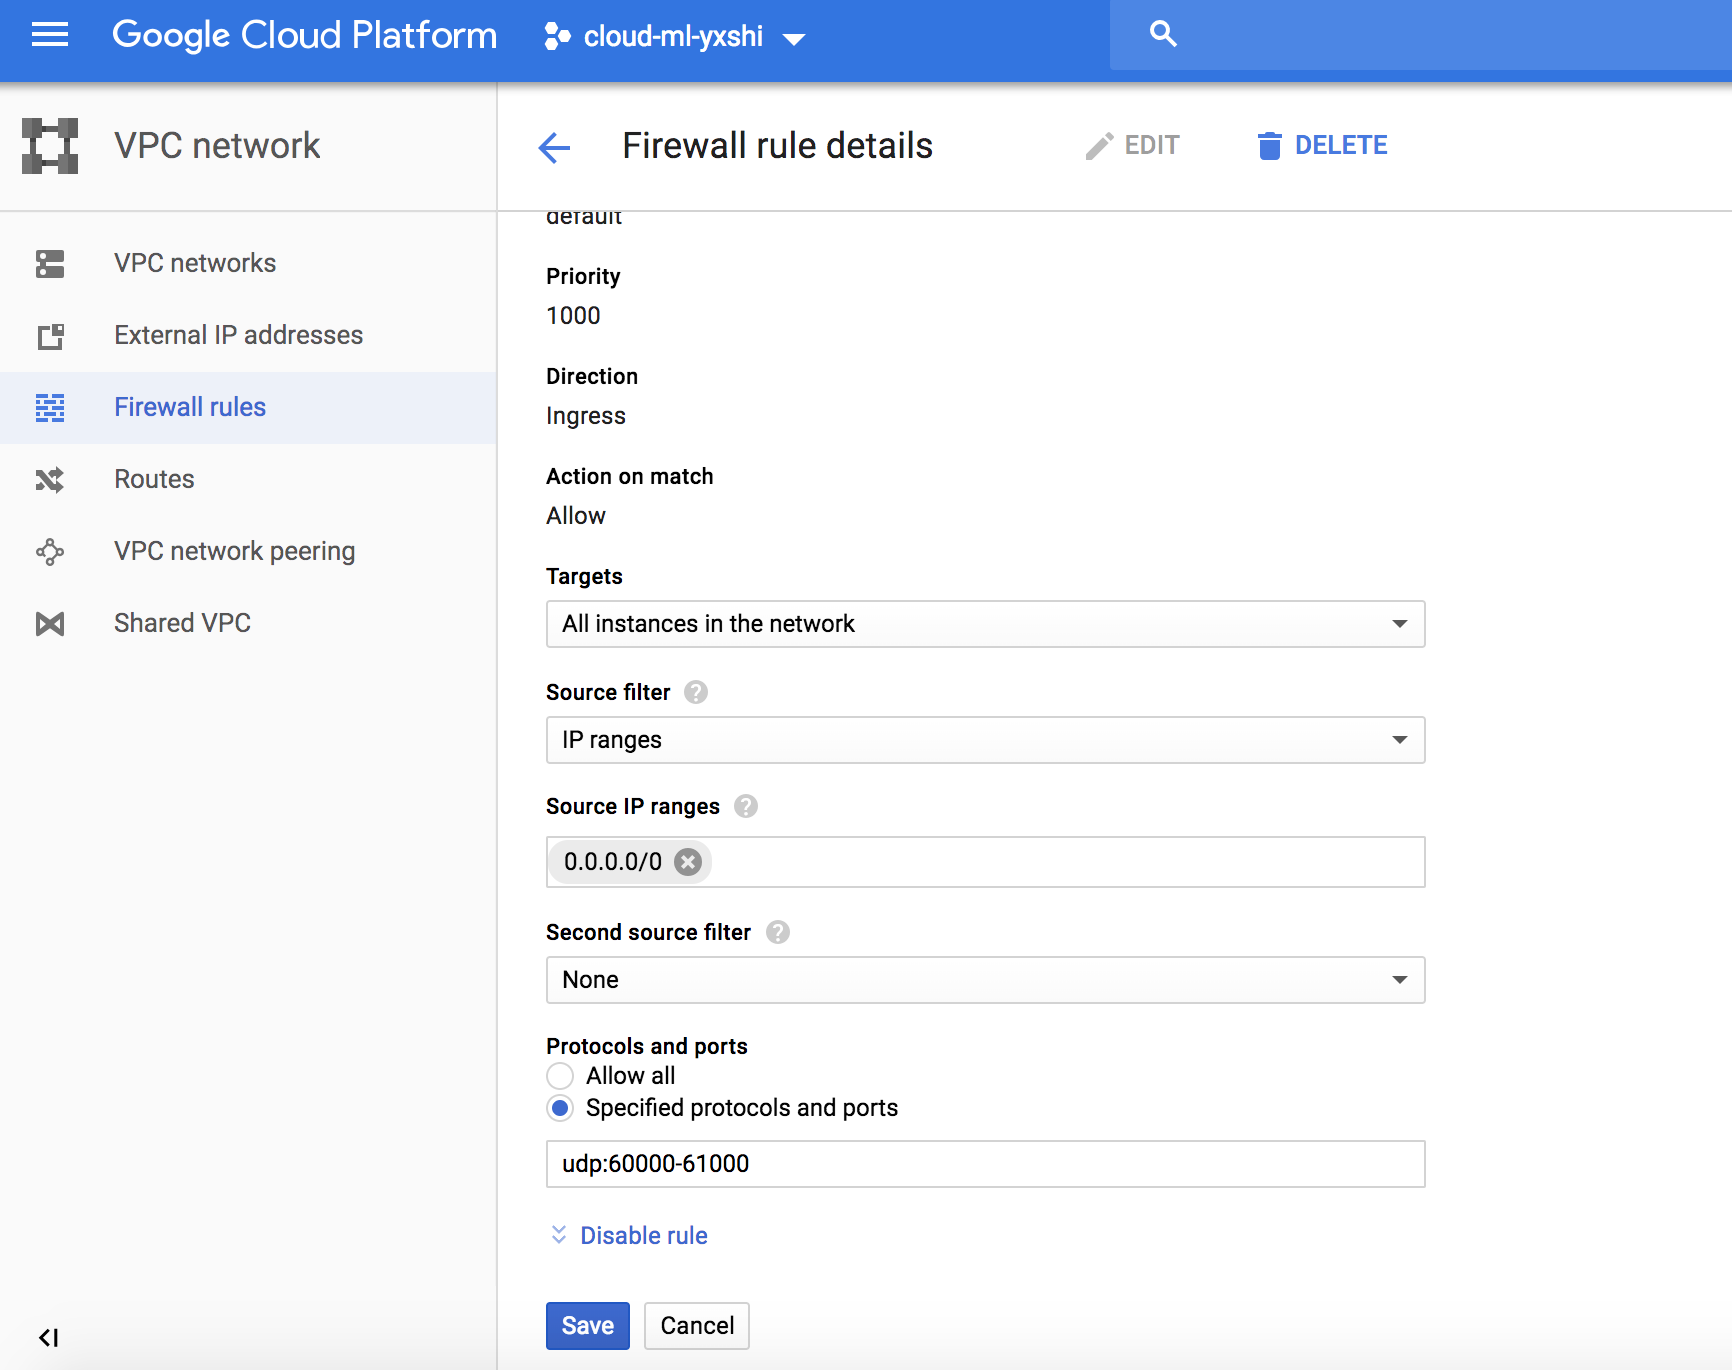Click the VPC networks sidebar icon
This screenshot has width=1732, height=1370.
(x=50, y=264)
